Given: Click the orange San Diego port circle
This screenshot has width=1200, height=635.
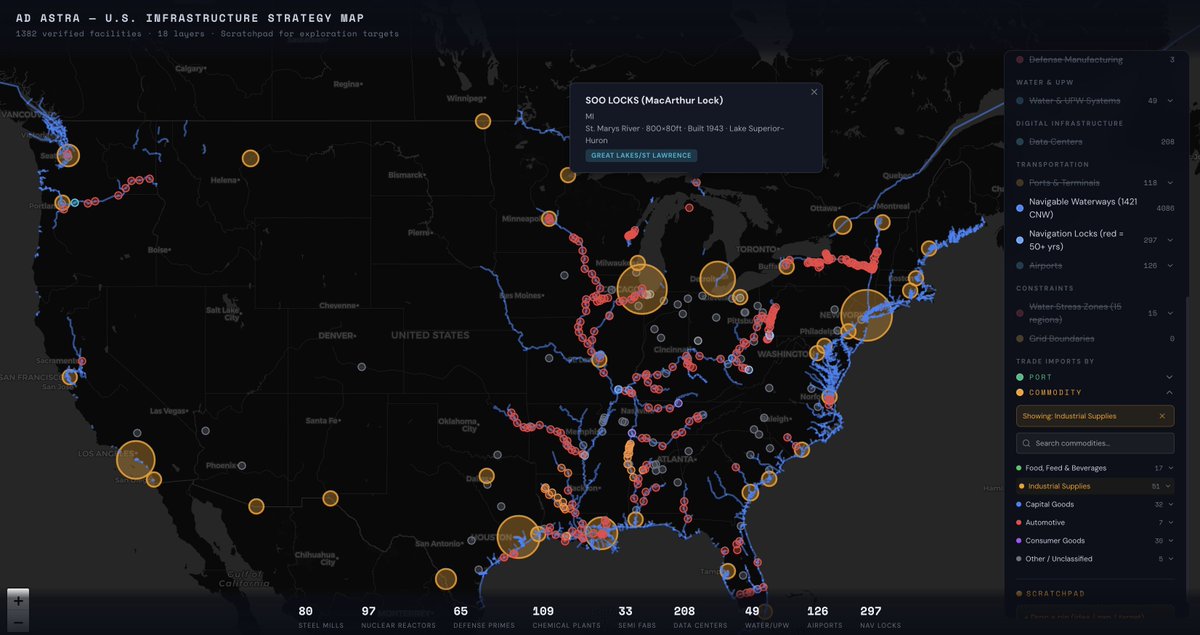Looking at the screenshot, I should [154, 479].
